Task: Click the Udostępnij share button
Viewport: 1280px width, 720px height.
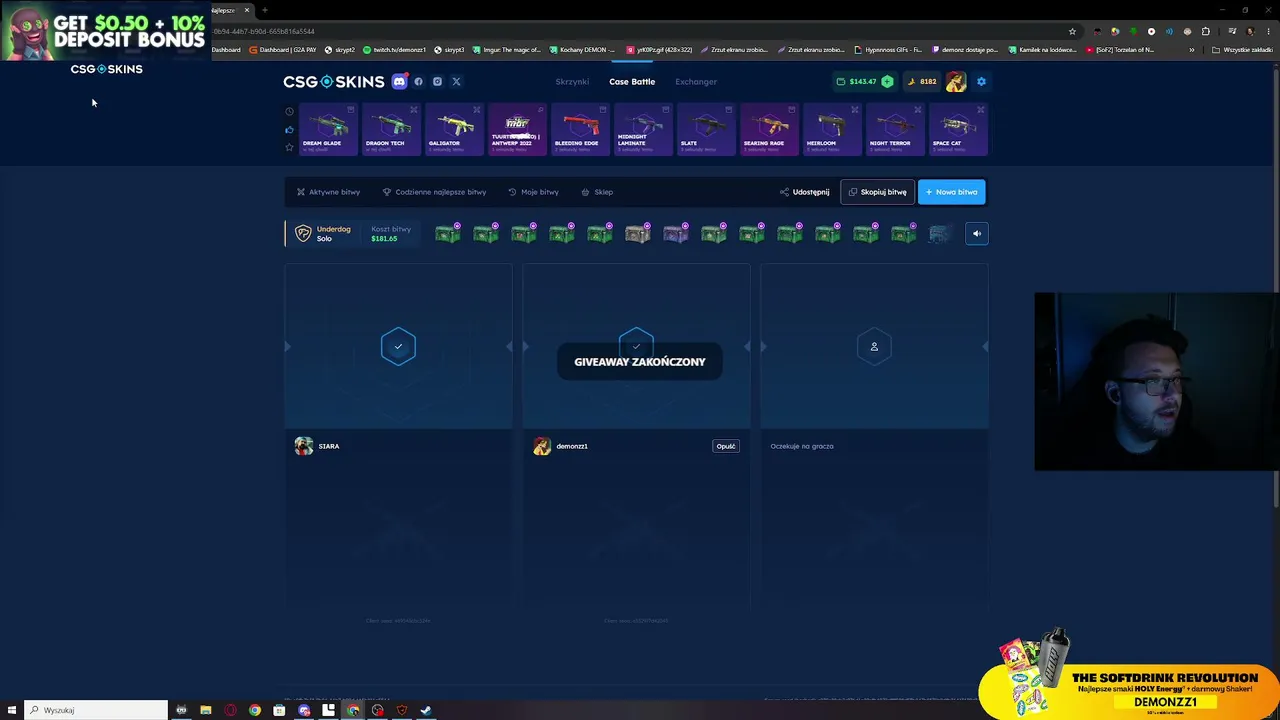Action: [x=804, y=192]
